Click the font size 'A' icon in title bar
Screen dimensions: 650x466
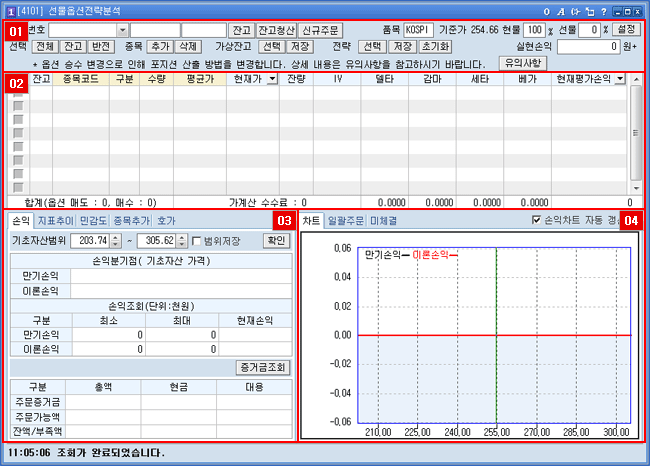(x=561, y=10)
